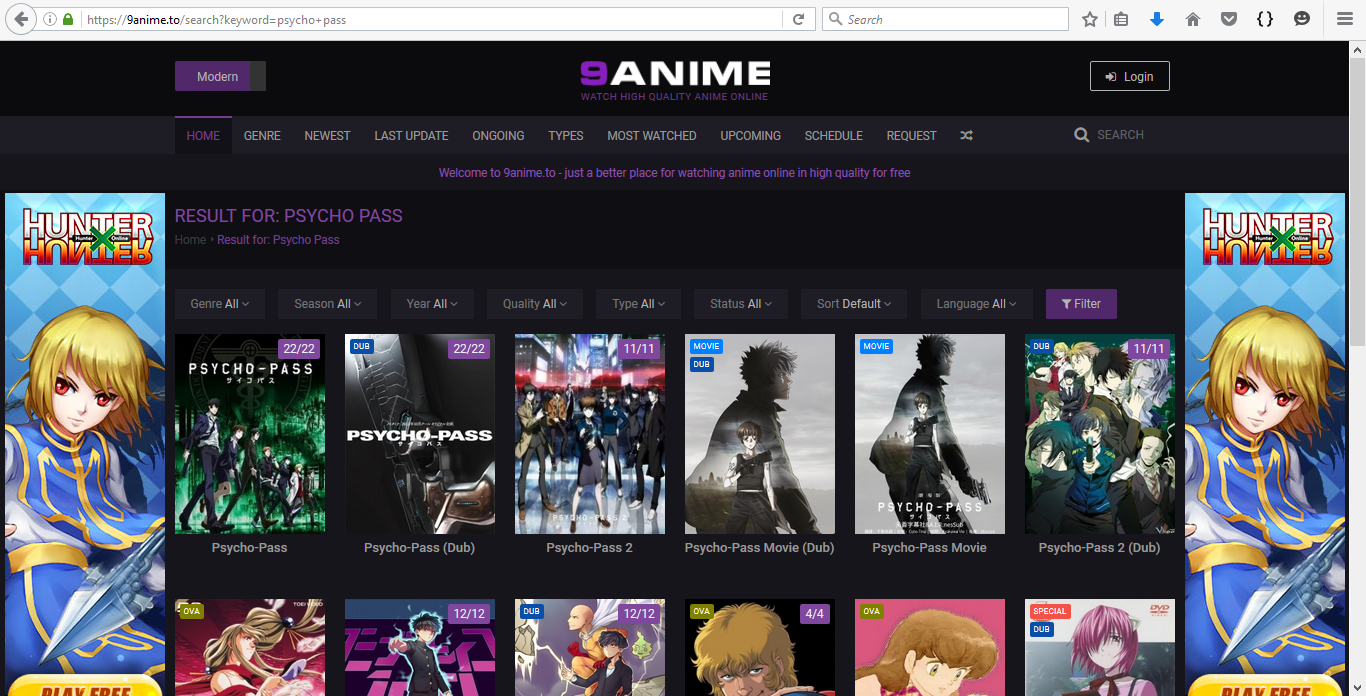Open the Psycho-Pass Movie title link

tap(929, 548)
